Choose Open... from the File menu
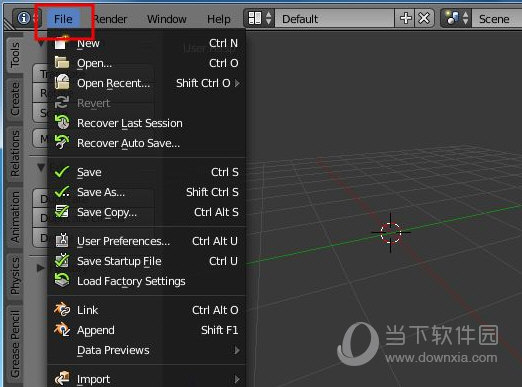The height and width of the screenshot is (387, 522). [x=147, y=63]
